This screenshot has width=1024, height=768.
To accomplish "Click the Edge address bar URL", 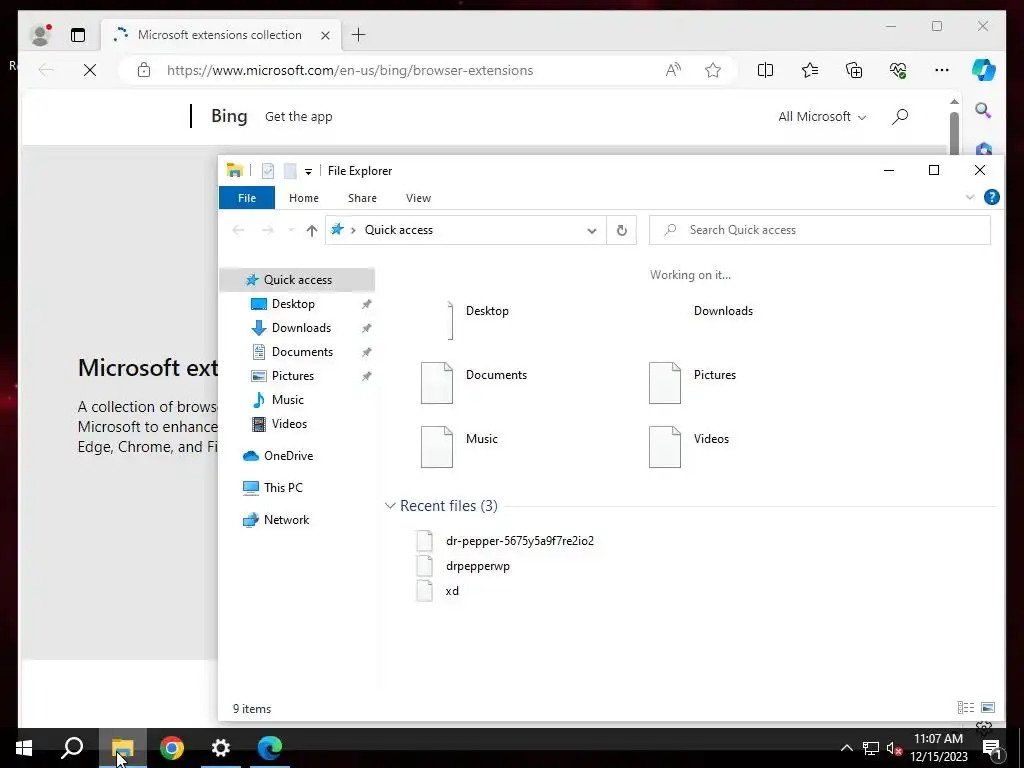I will 350,70.
